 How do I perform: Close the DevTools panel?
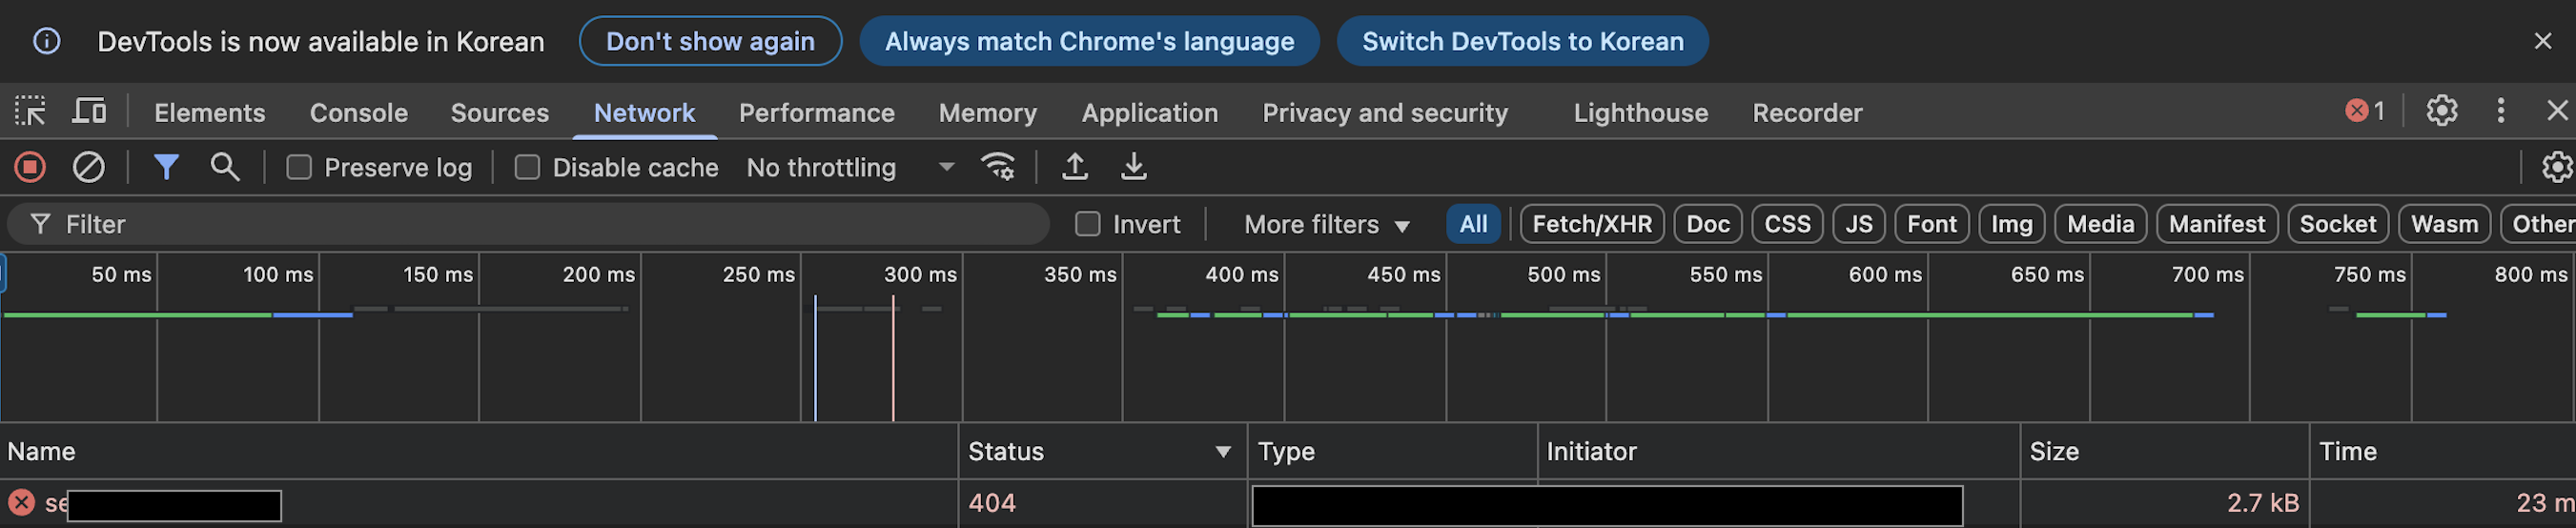(x=2557, y=110)
